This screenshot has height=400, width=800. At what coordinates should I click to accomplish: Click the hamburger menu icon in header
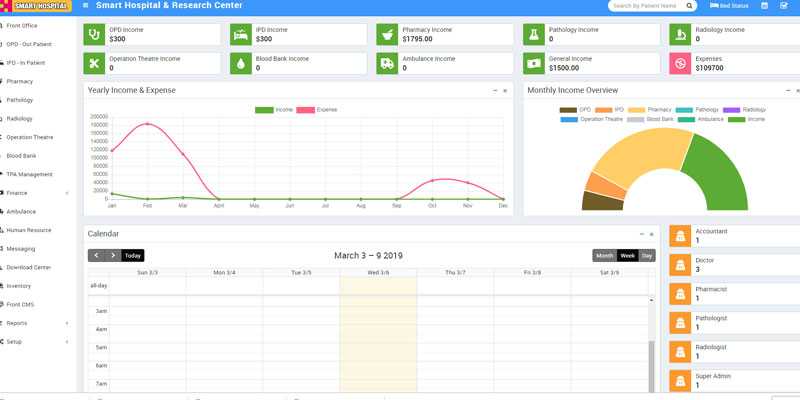[x=86, y=6]
